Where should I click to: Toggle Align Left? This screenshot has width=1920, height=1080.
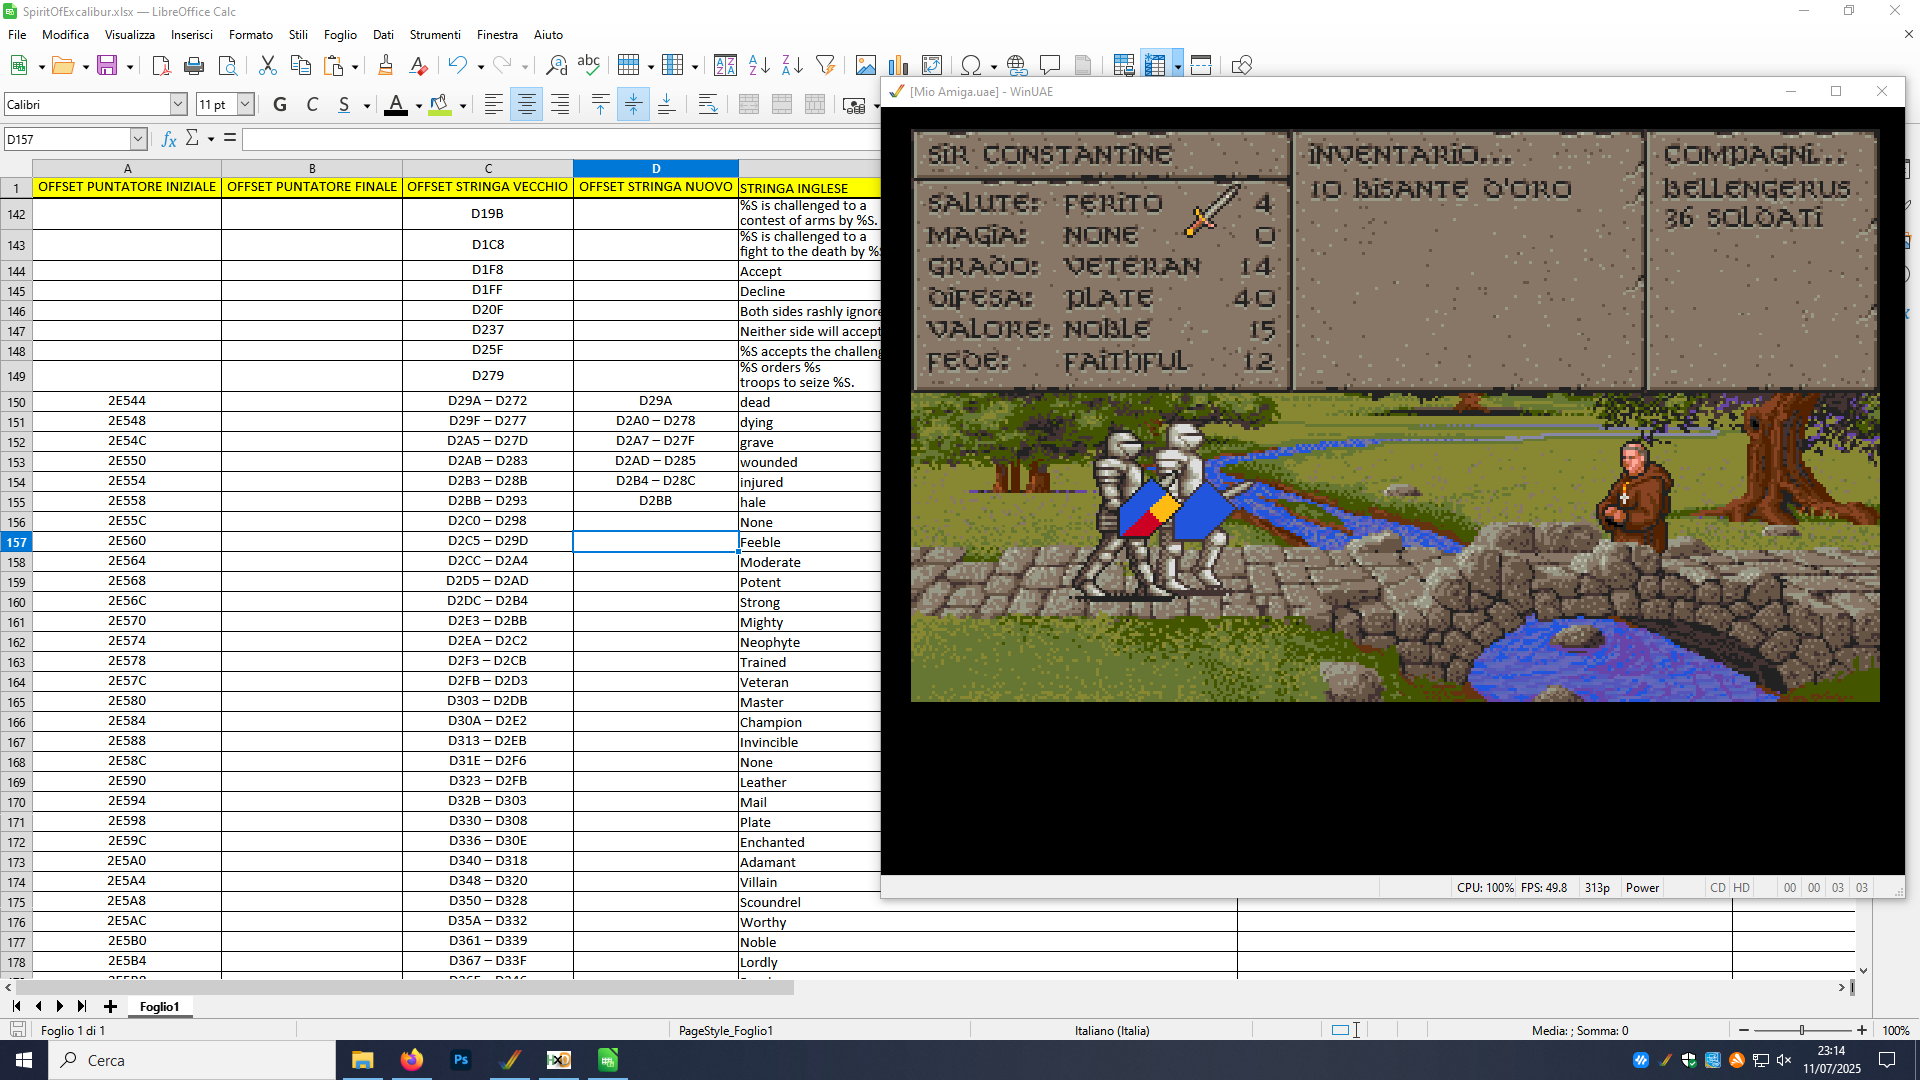(493, 105)
